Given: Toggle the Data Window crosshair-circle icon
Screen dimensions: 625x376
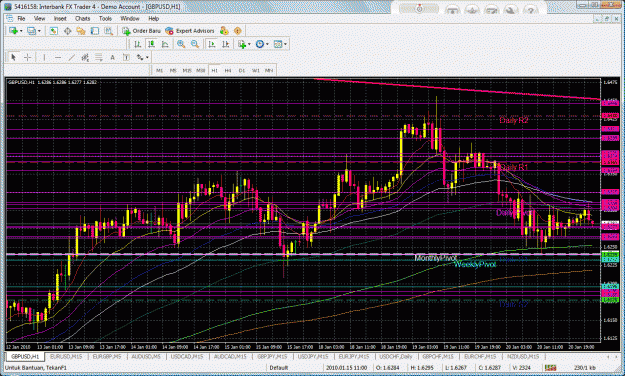Looking at the screenshot, I should [67, 31].
